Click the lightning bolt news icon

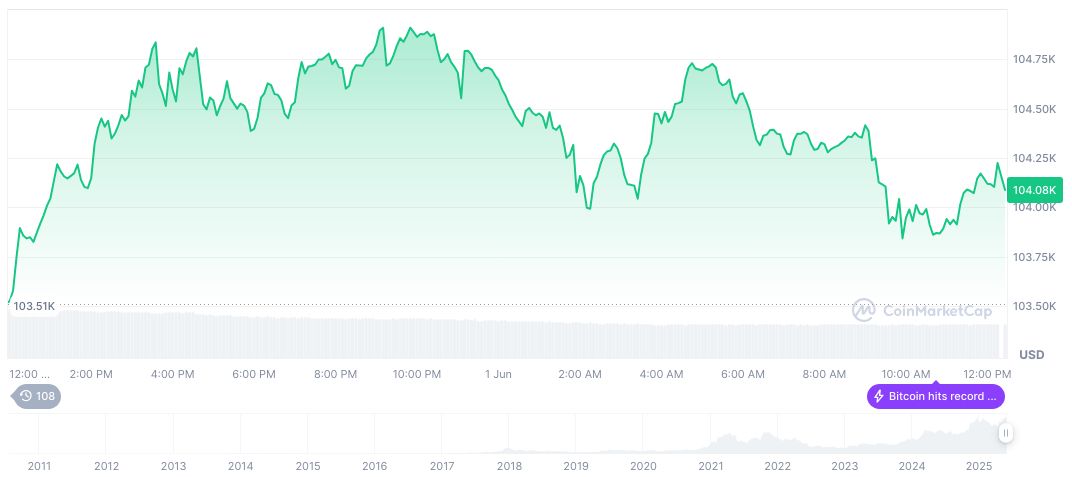[x=879, y=396]
